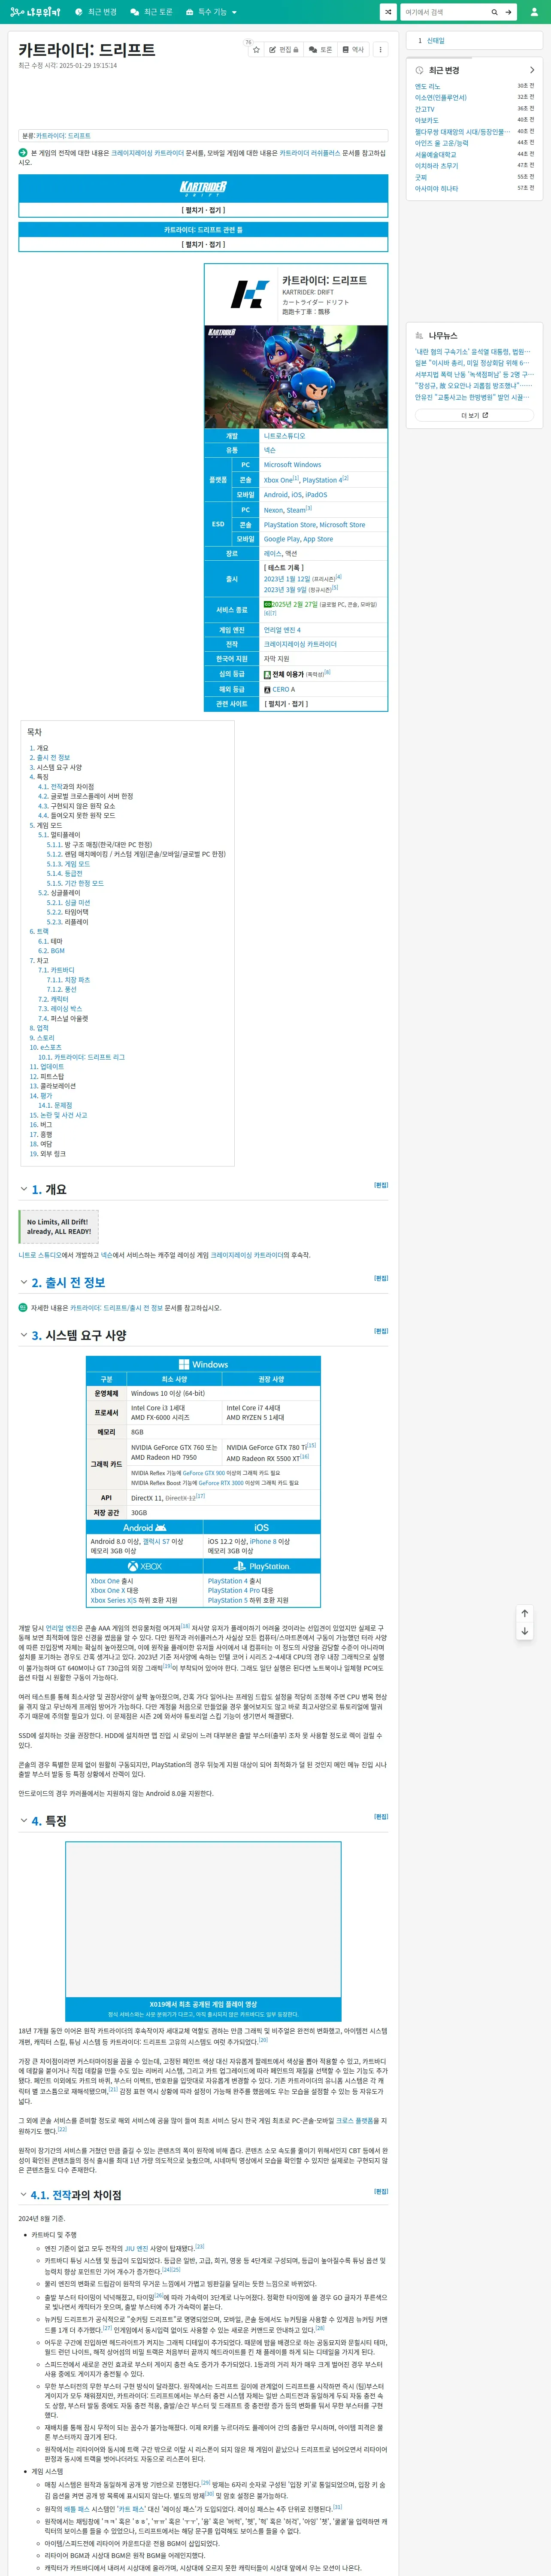Screen dimensions: 551x2576
Task: Click the random document shuffle icon
Action: tap(388, 12)
